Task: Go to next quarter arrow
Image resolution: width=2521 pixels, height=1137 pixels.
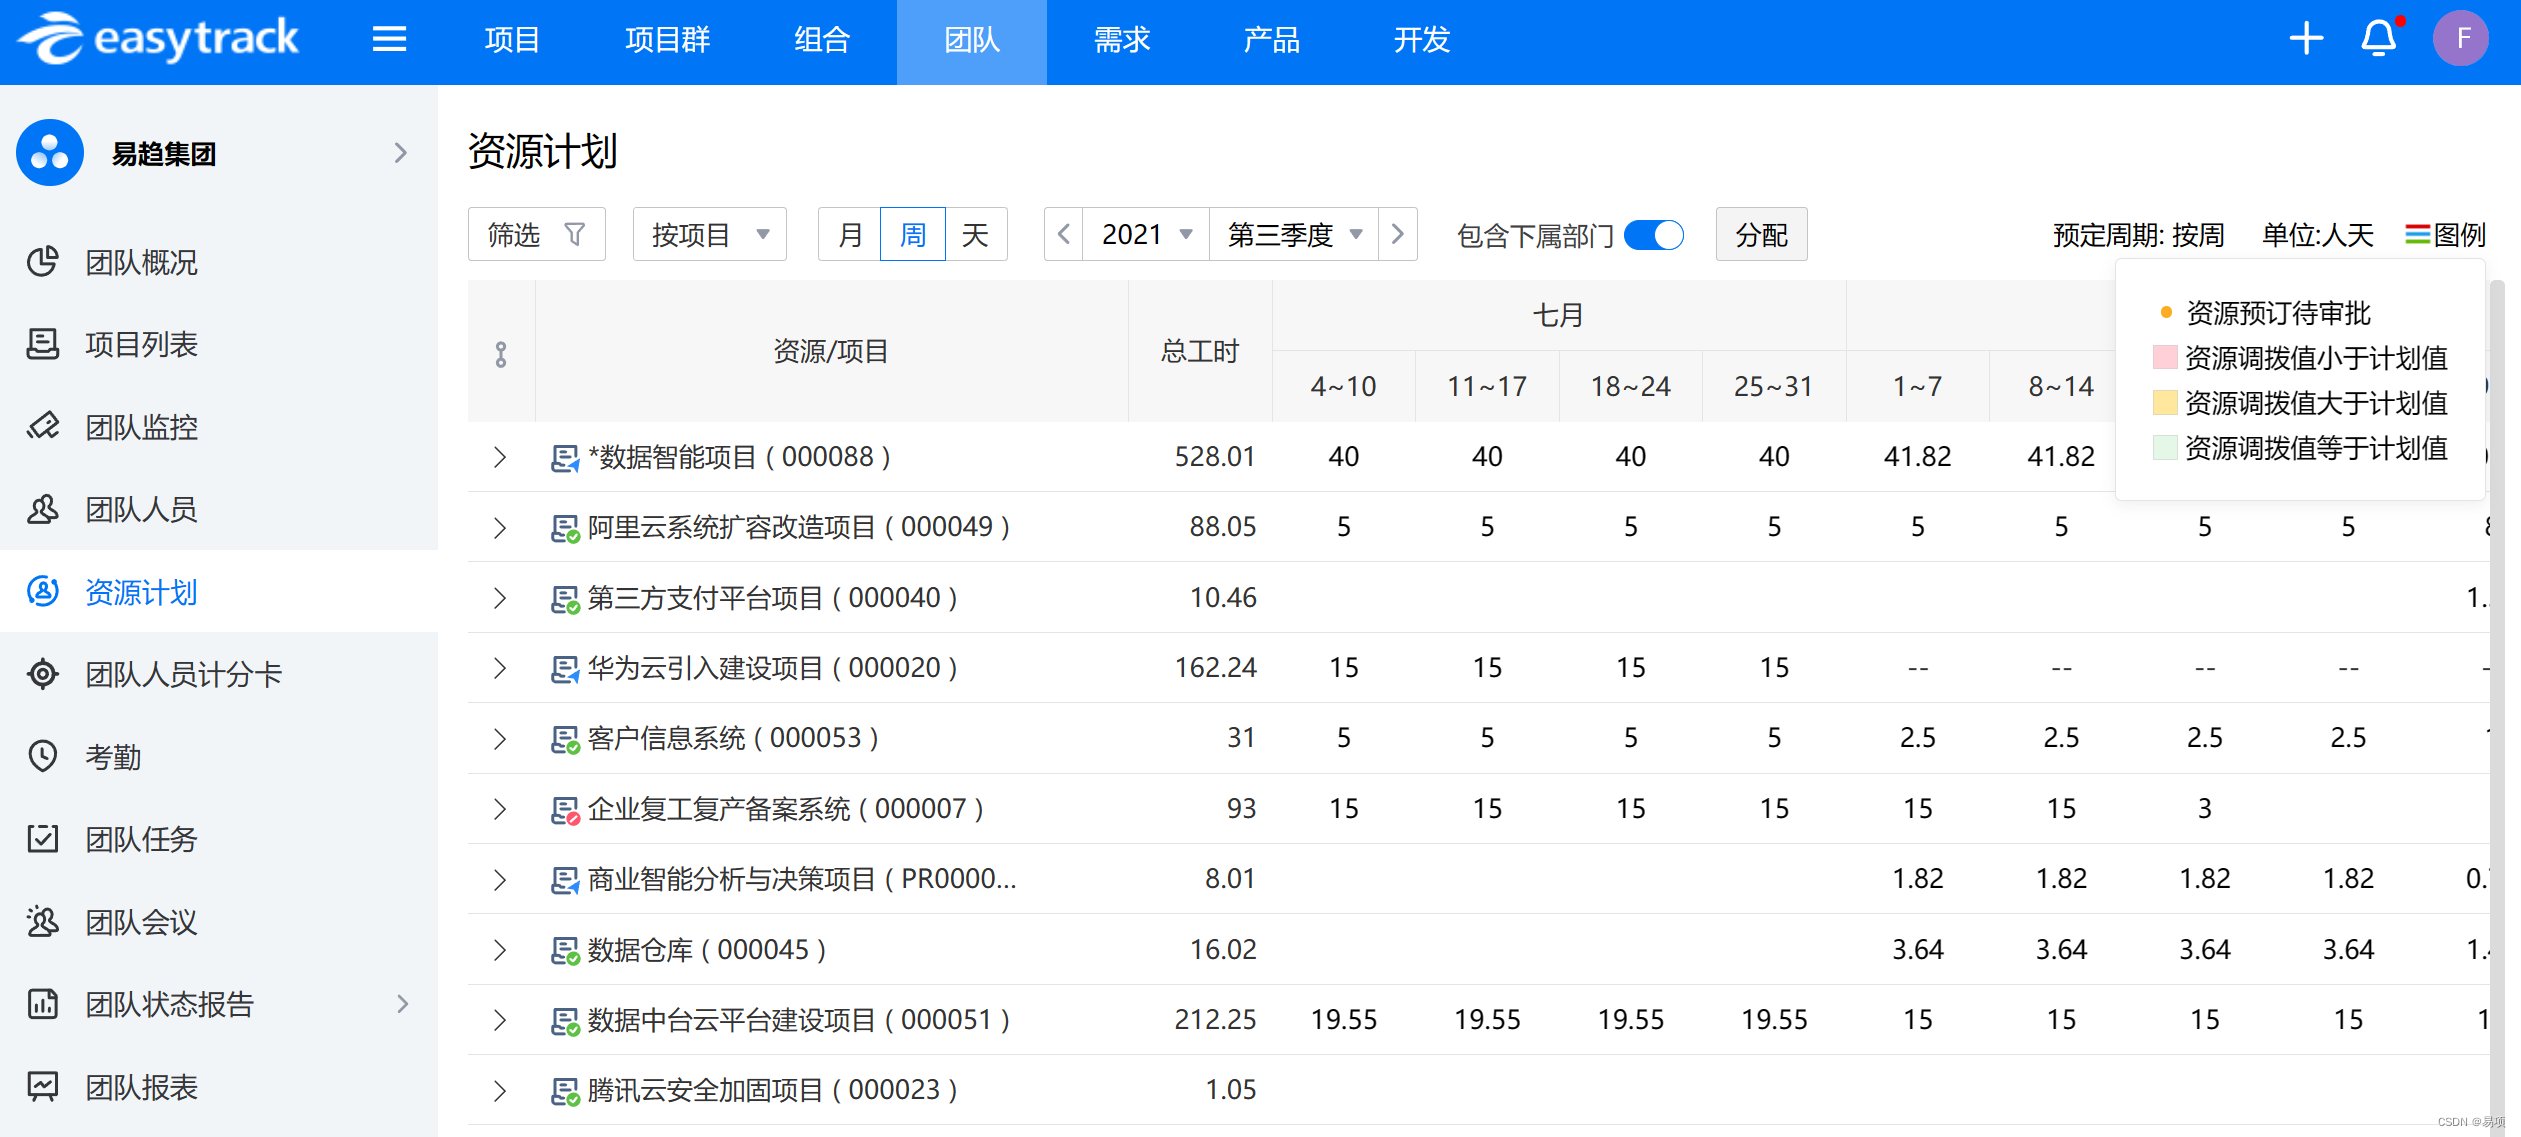Action: [1398, 235]
